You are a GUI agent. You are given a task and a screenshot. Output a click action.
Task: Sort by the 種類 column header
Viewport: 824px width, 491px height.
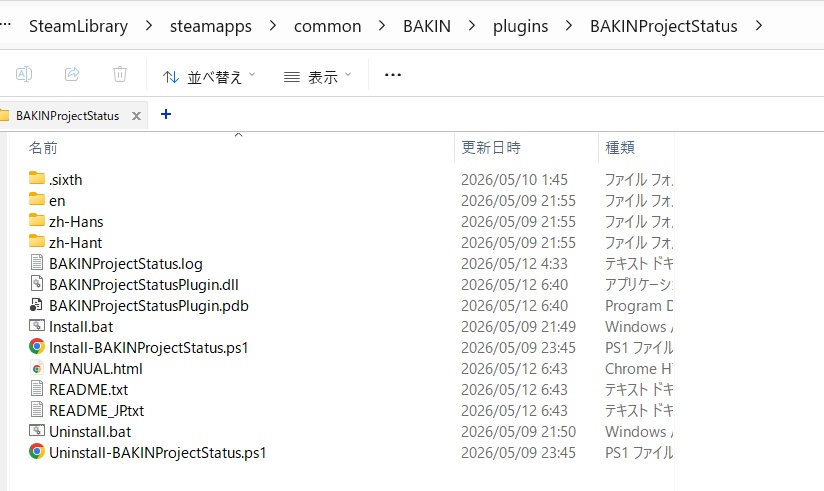tap(620, 148)
